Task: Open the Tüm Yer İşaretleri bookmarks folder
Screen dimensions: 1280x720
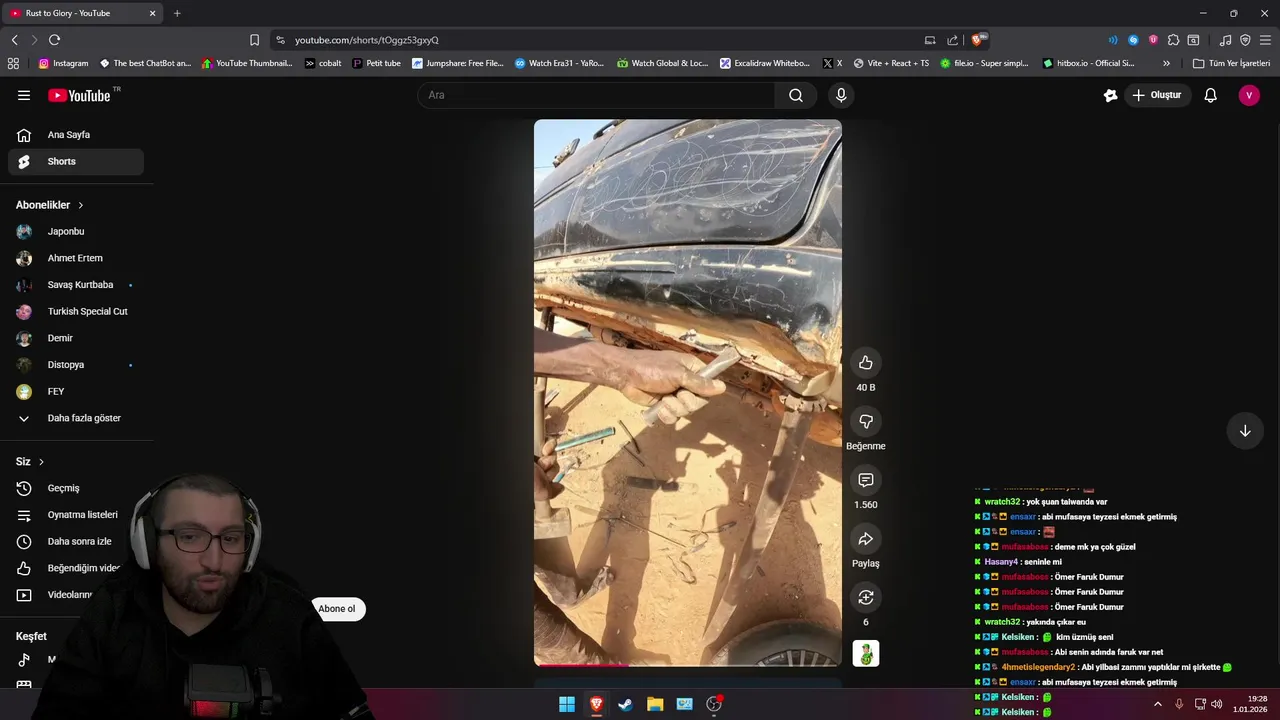Action: click(1231, 63)
